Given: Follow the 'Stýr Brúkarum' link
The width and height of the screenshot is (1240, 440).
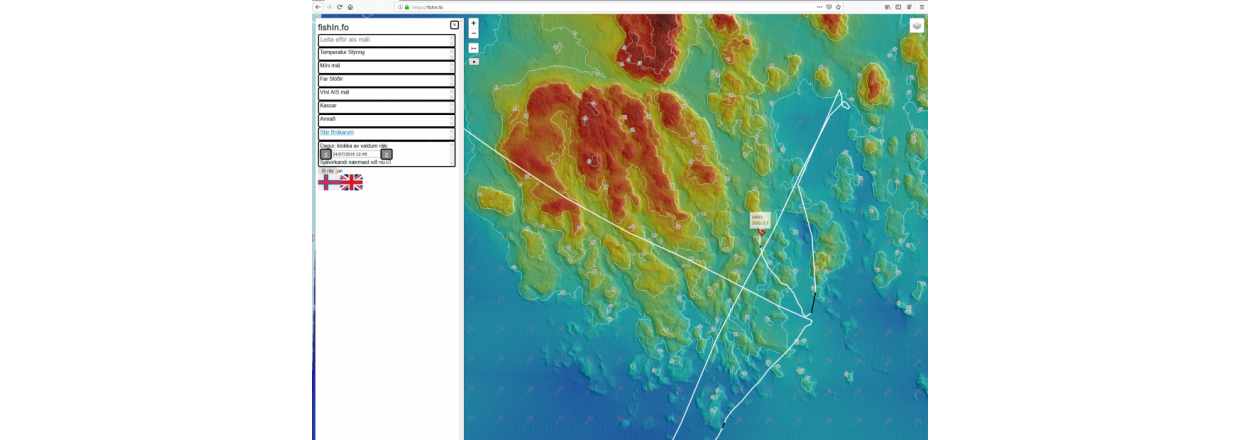Looking at the screenshot, I should [x=336, y=132].
